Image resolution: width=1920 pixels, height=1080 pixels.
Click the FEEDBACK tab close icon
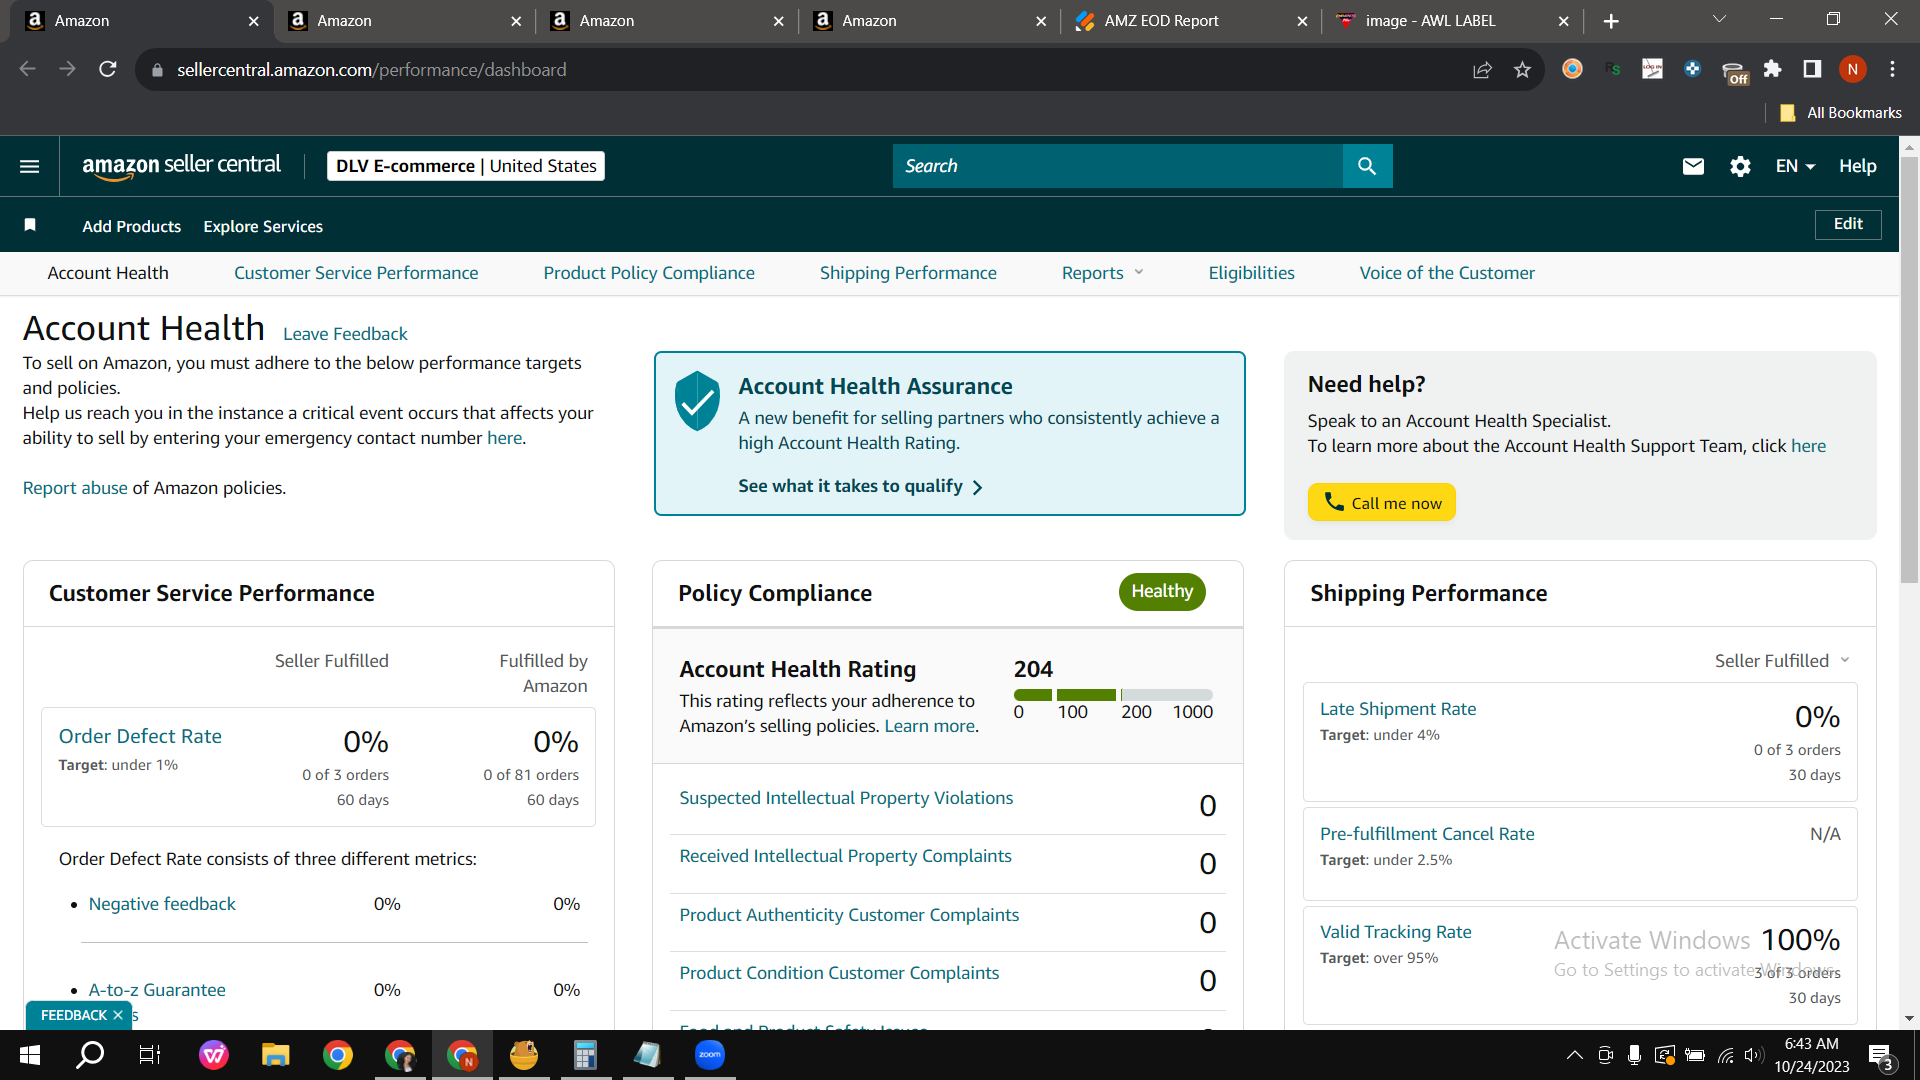click(118, 1015)
